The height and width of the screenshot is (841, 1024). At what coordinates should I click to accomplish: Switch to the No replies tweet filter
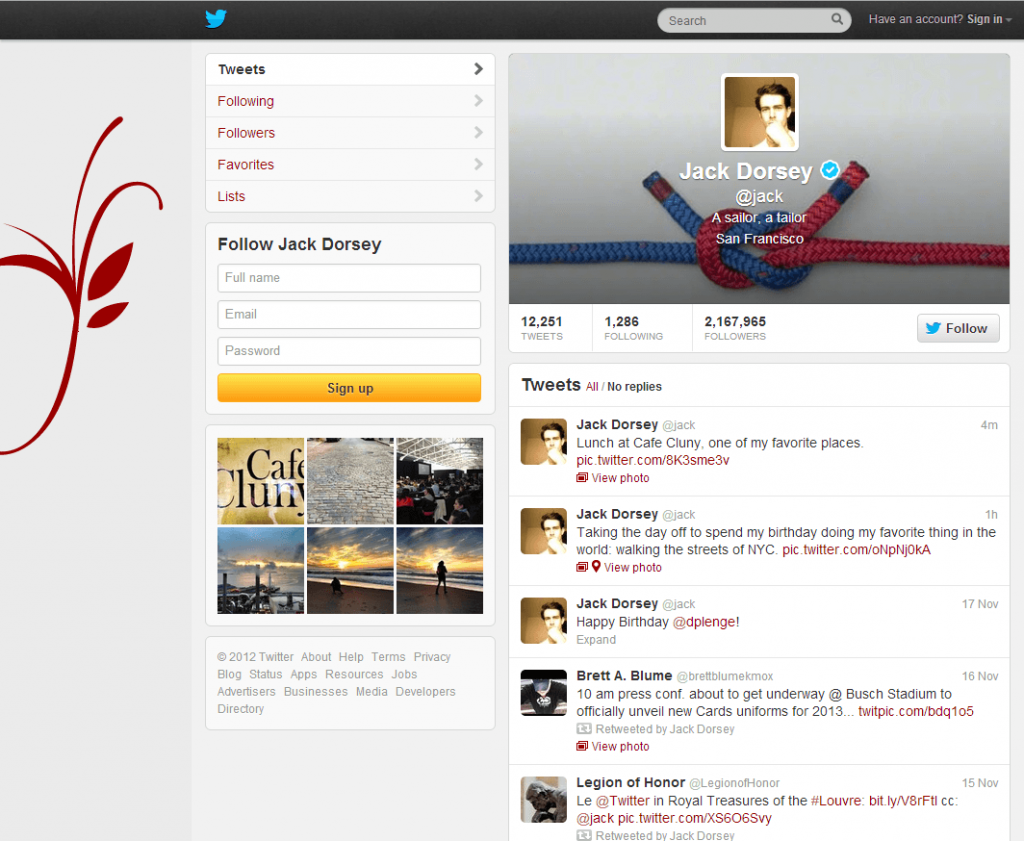(634, 387)
